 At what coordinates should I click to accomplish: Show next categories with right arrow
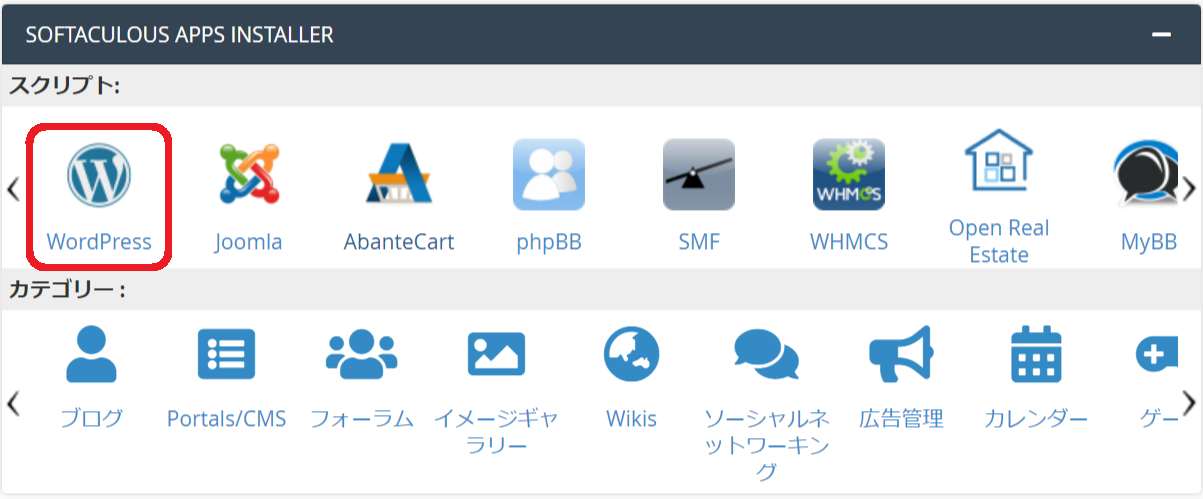point(1189,403)
